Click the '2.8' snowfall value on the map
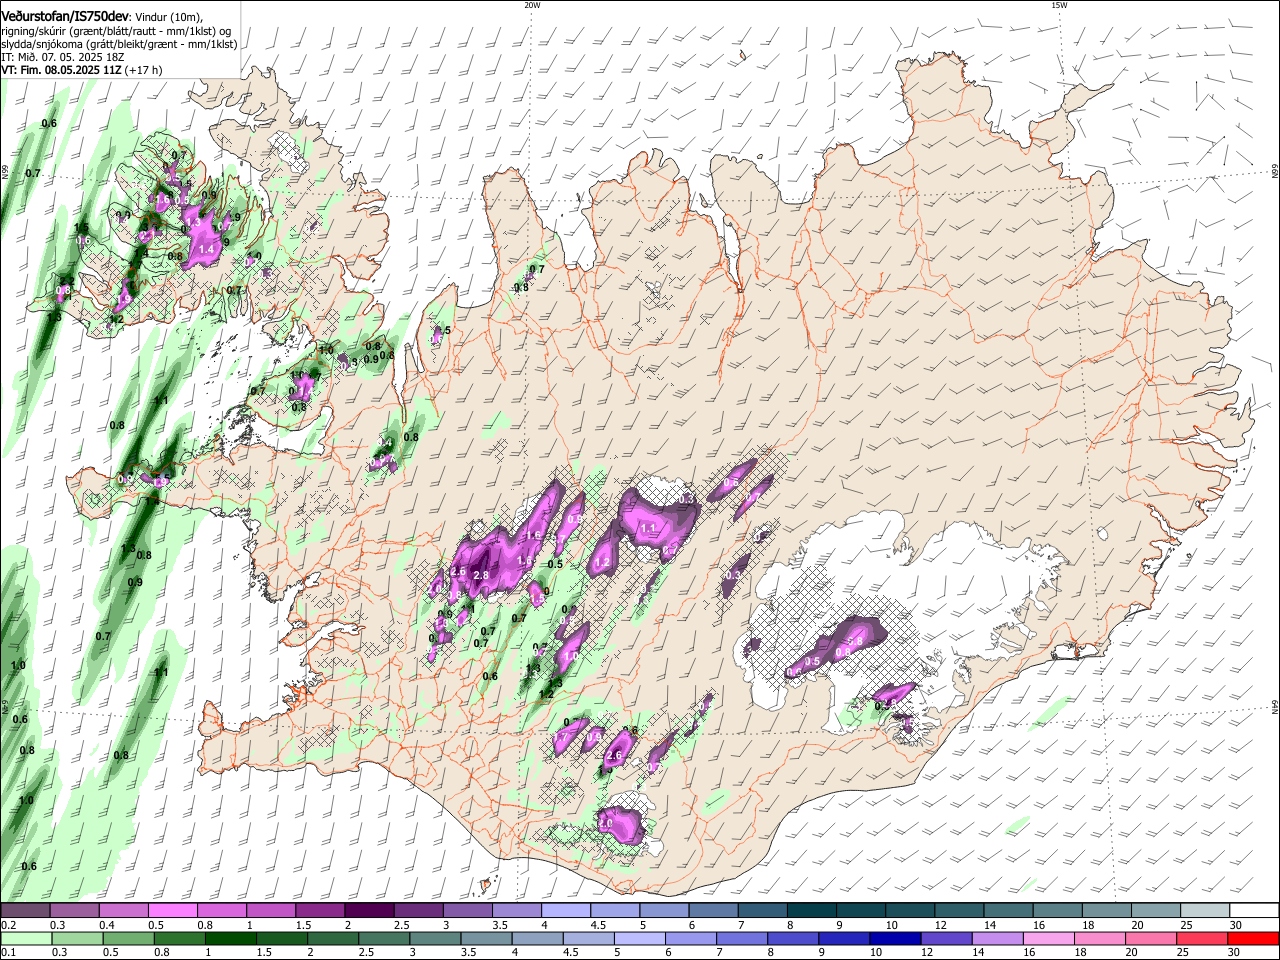 pos(481,575)
